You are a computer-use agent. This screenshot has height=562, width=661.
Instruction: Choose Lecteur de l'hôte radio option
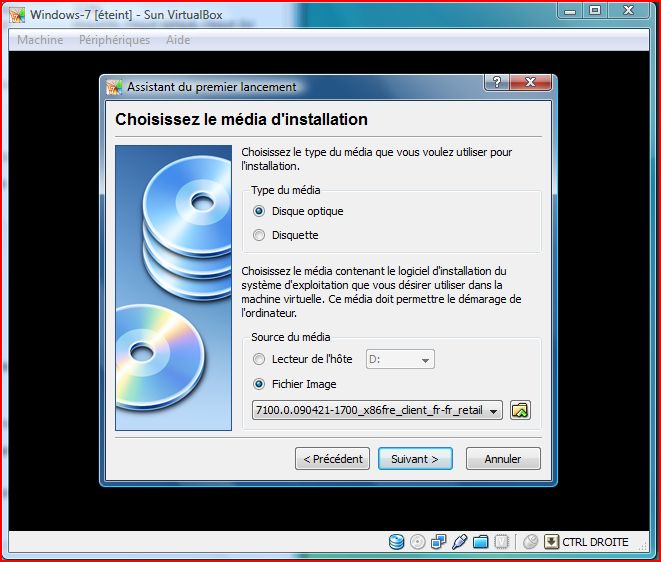(259, 359)
